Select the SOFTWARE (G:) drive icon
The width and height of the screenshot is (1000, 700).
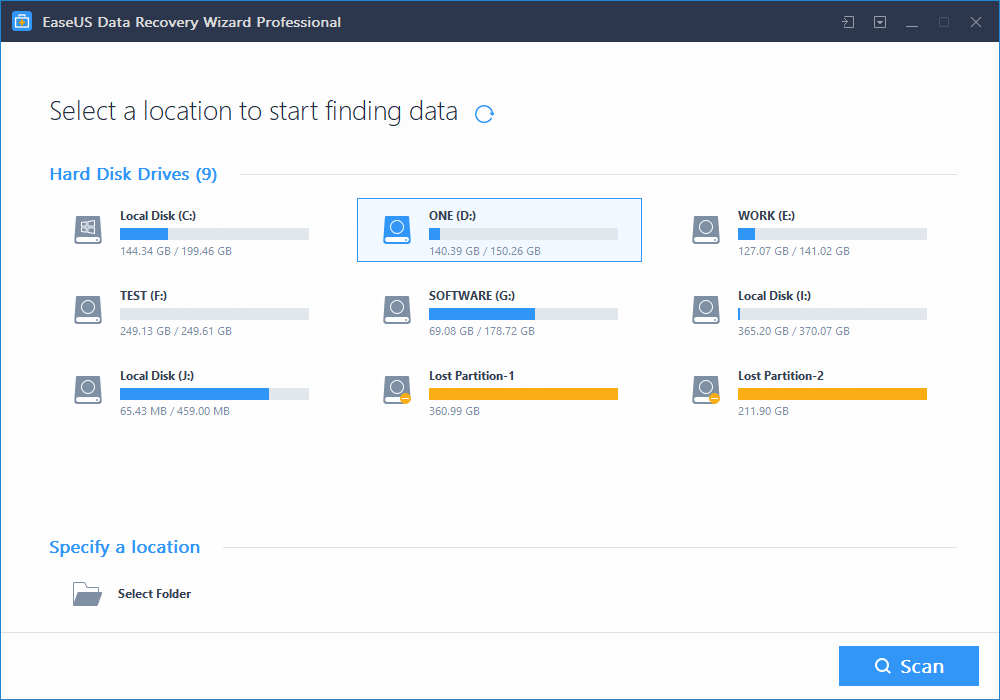coord(397,310)
